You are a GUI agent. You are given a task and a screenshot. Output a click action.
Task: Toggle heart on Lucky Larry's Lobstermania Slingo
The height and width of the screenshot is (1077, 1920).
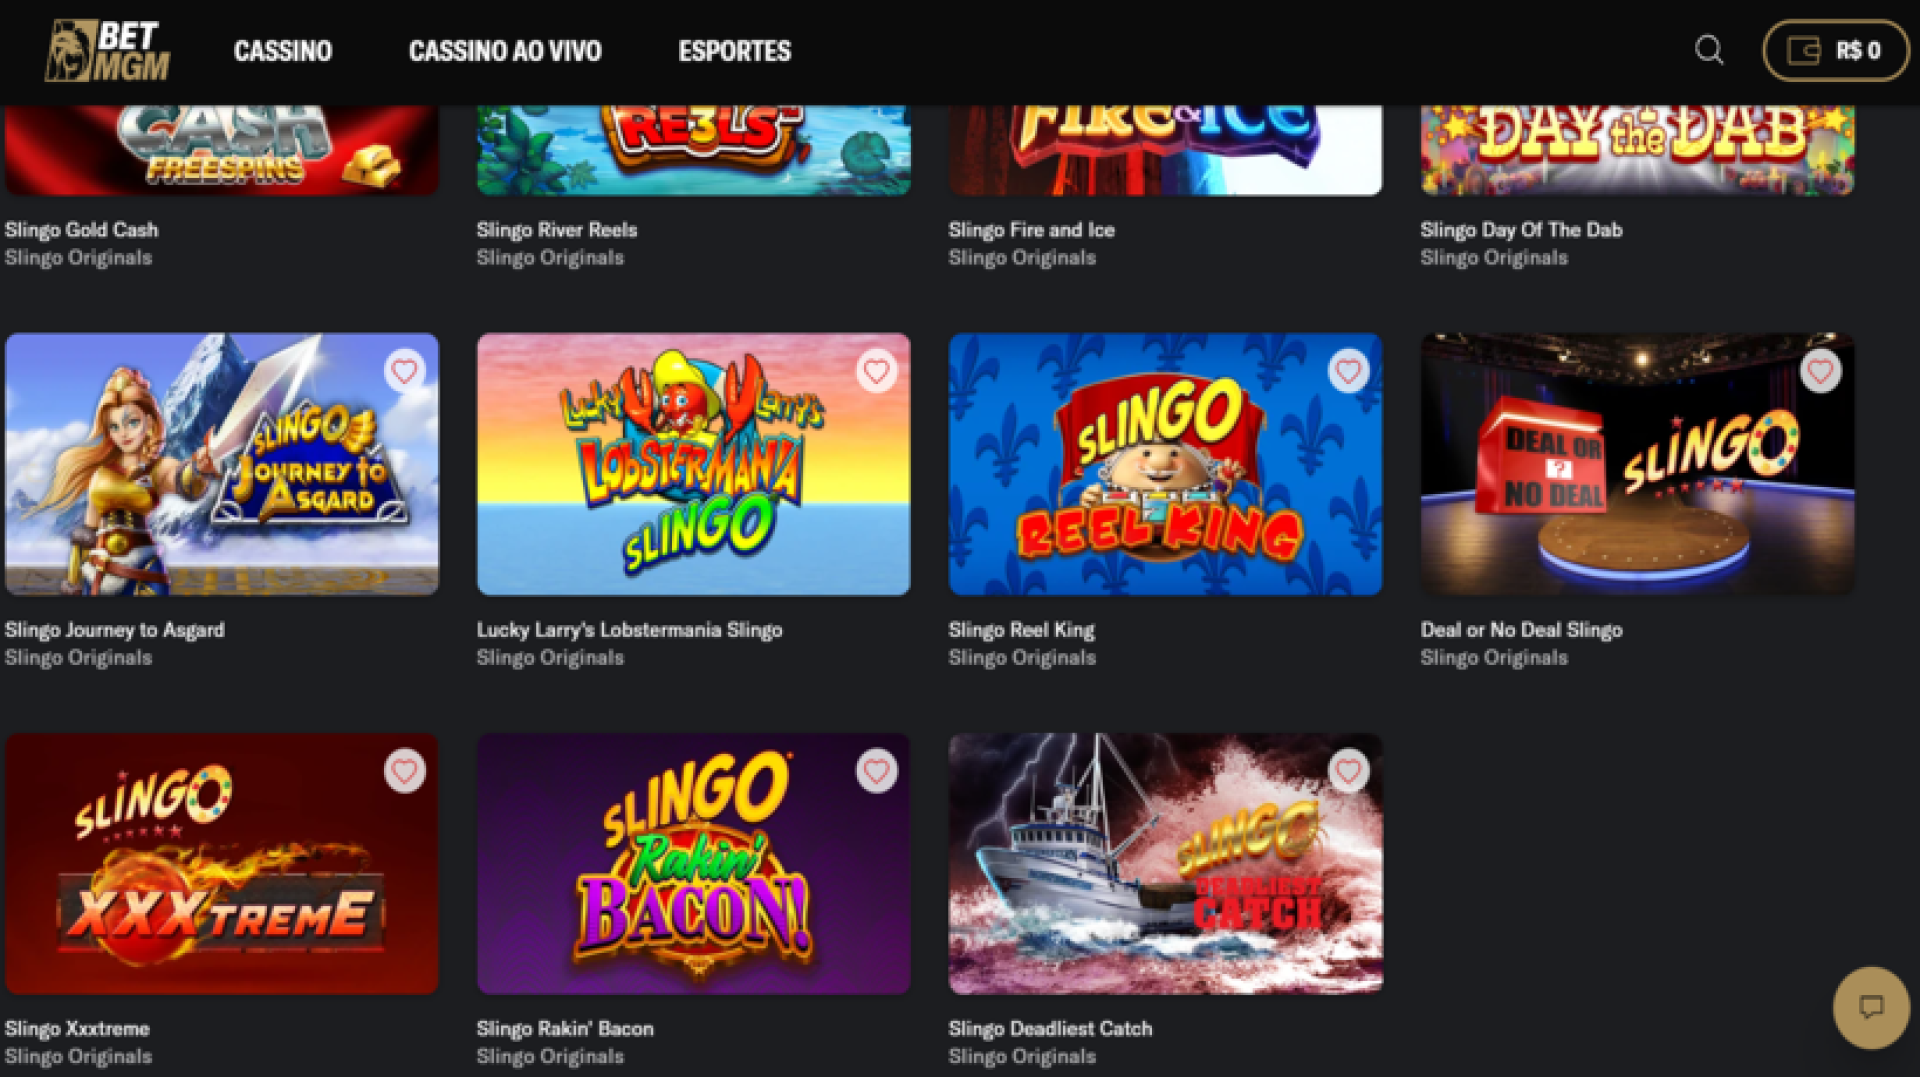[x=877, y=372]
